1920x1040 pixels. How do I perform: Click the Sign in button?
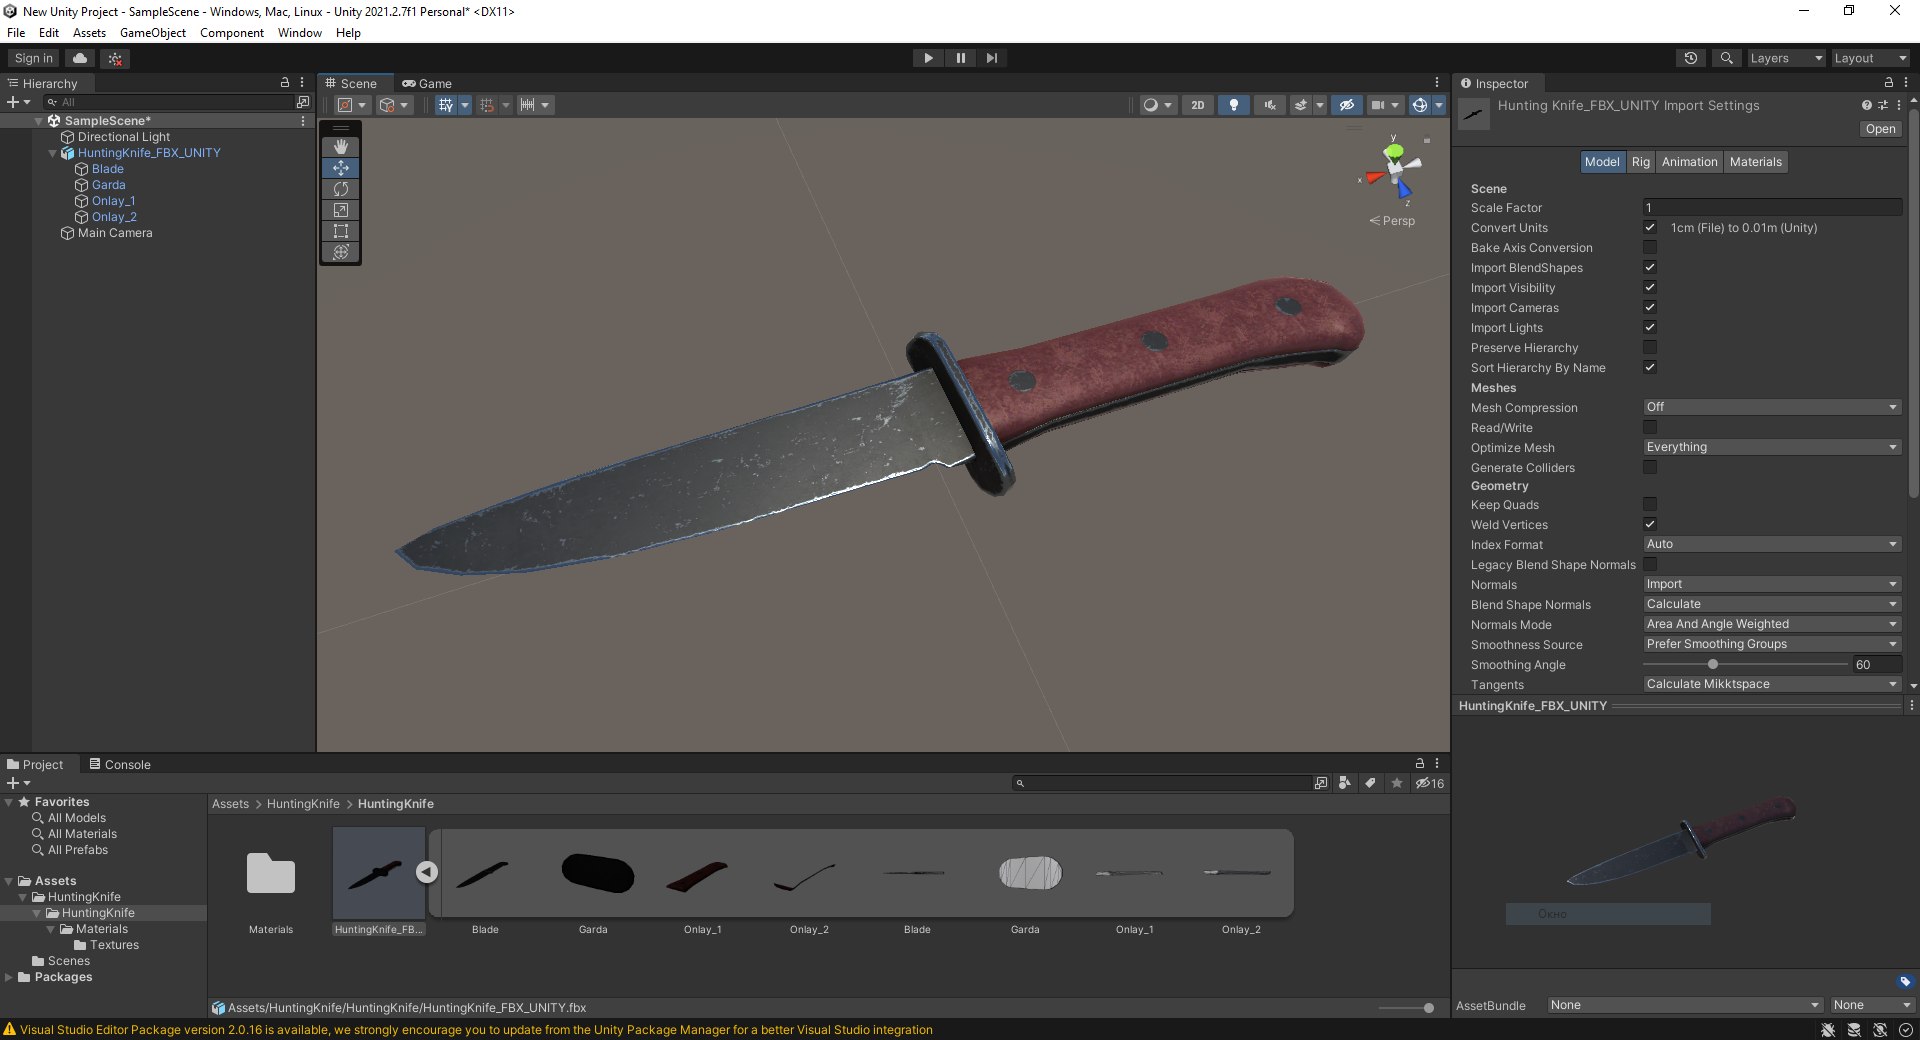(x=34, y=58)
